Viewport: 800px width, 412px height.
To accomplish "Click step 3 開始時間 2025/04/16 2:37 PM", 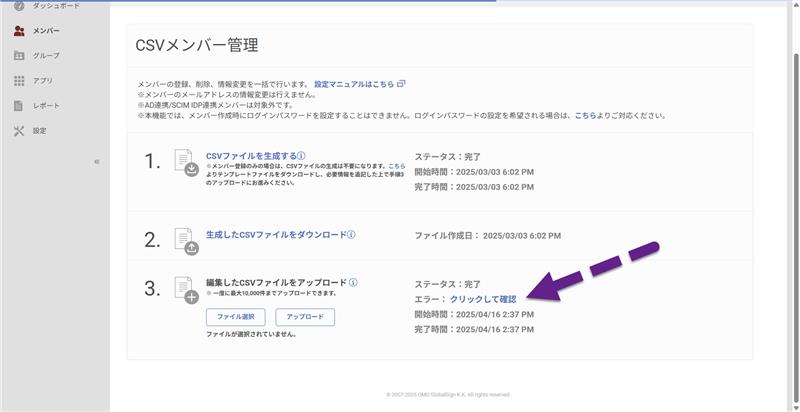I will tap(474, 315).
